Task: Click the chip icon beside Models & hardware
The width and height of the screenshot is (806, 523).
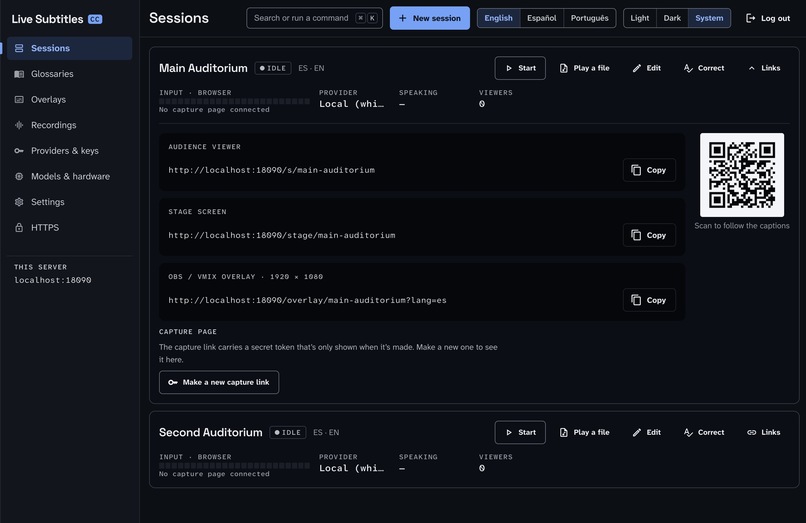Action: click(19, 176)
